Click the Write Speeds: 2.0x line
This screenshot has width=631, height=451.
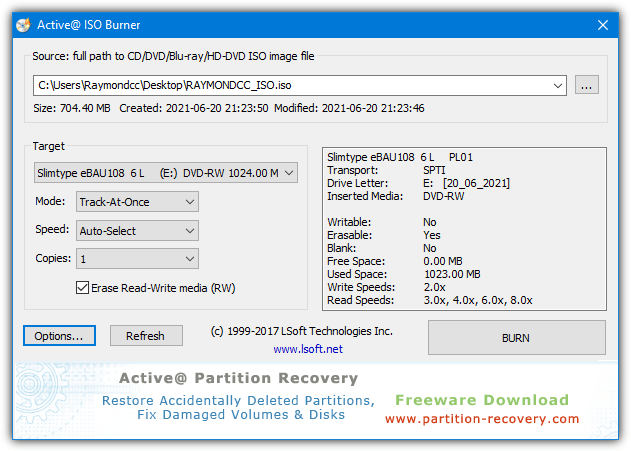click(386, 287)
